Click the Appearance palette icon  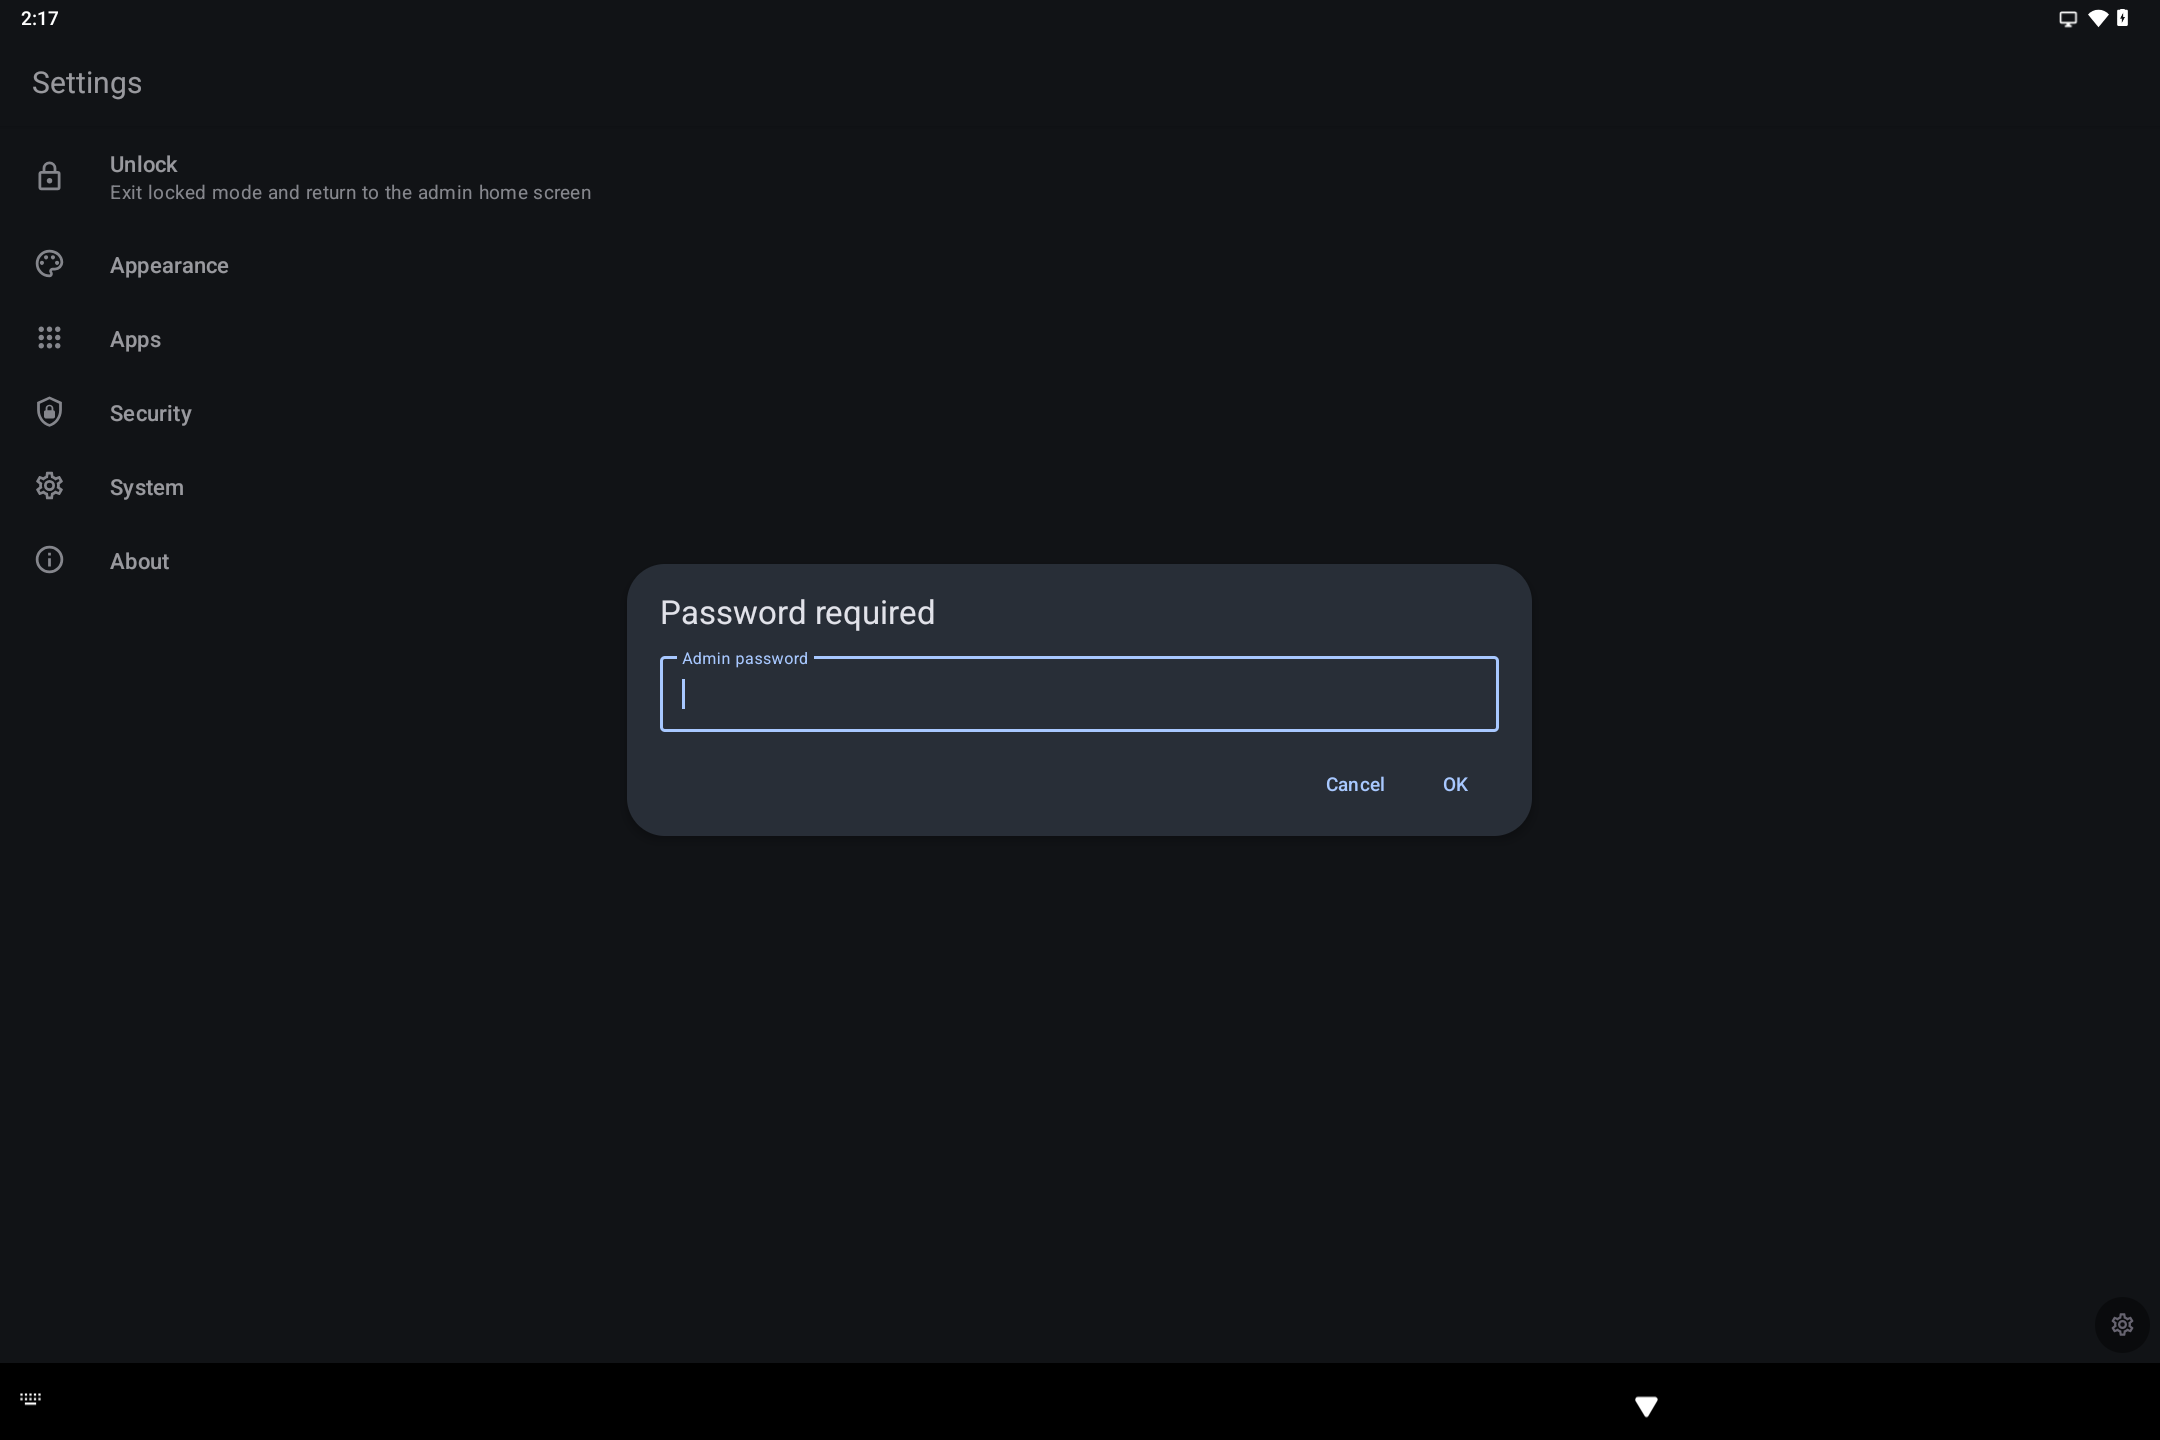49,264
